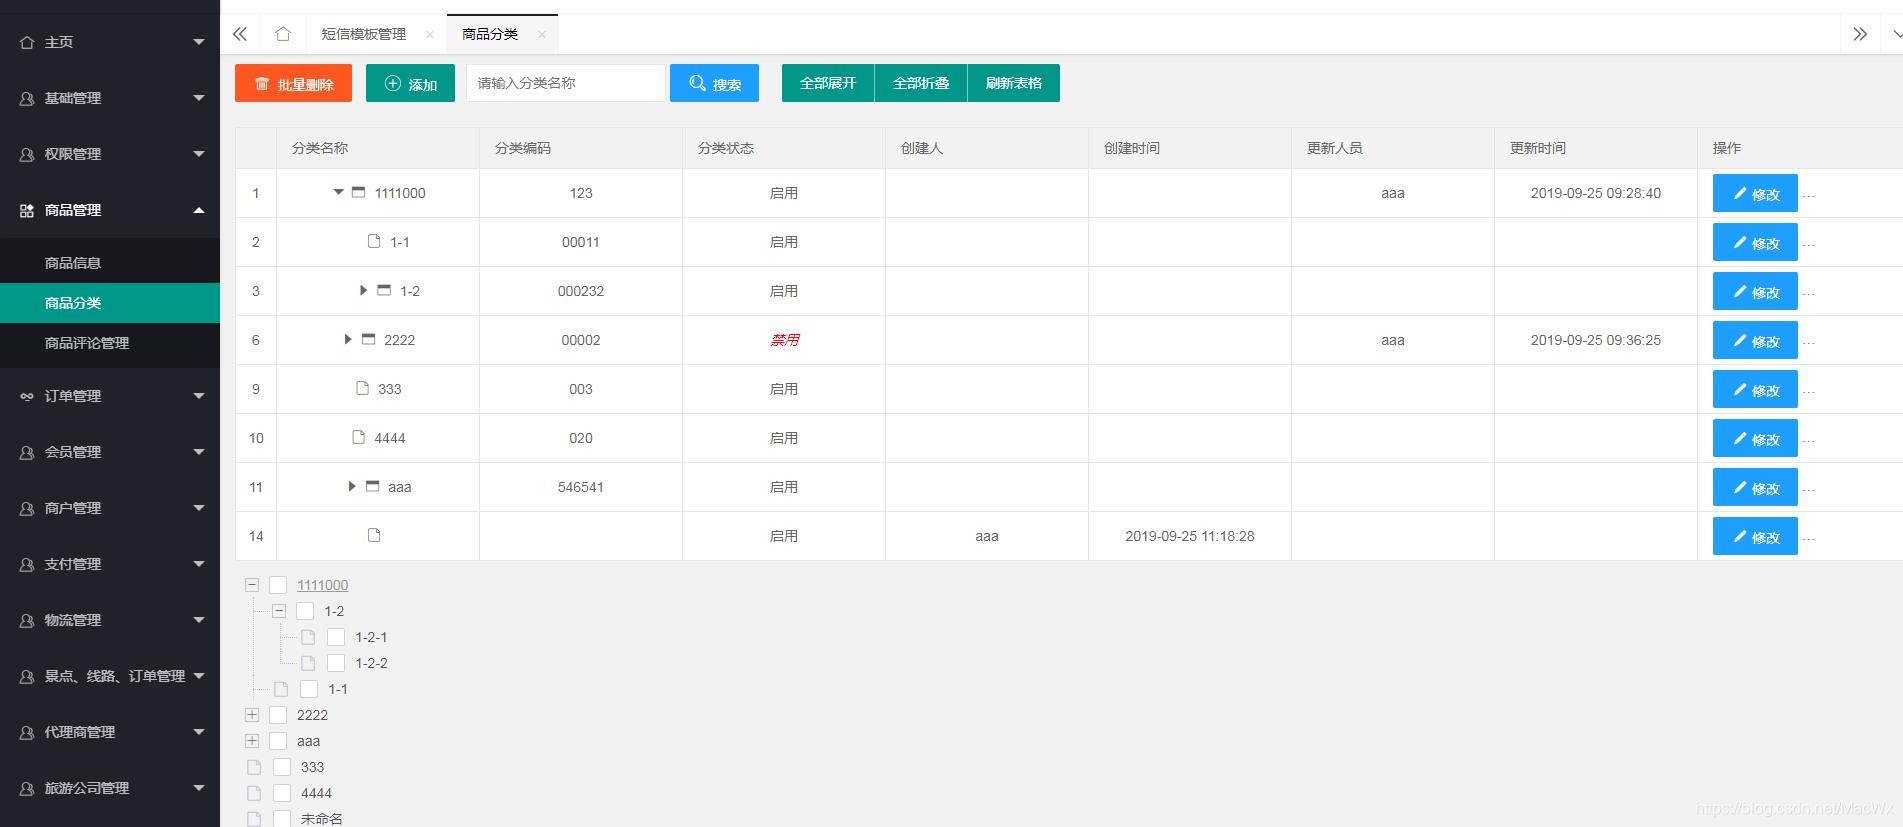Click the file icon beside 4444 tree node

[x=254, y=793]
